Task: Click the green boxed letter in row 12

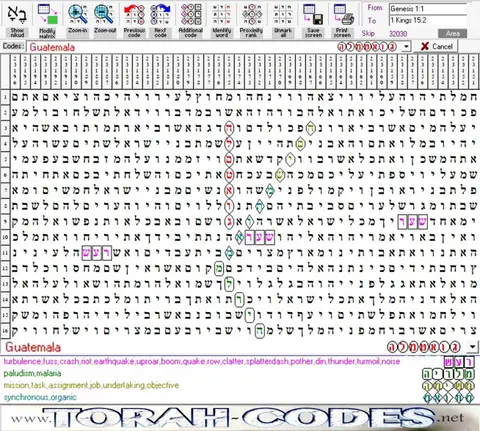Action: pos(219,268)
